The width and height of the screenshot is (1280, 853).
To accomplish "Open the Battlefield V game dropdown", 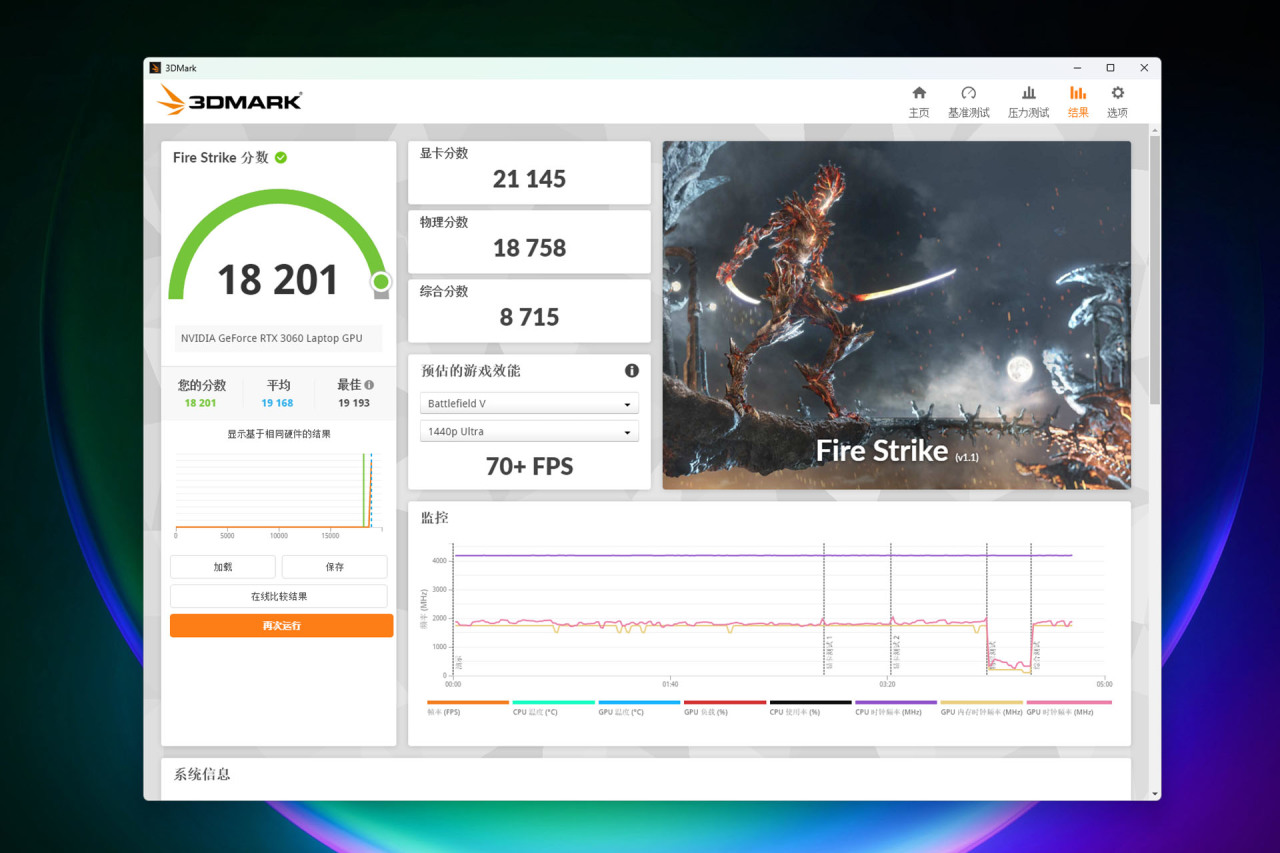I will (x=529, y=403).
